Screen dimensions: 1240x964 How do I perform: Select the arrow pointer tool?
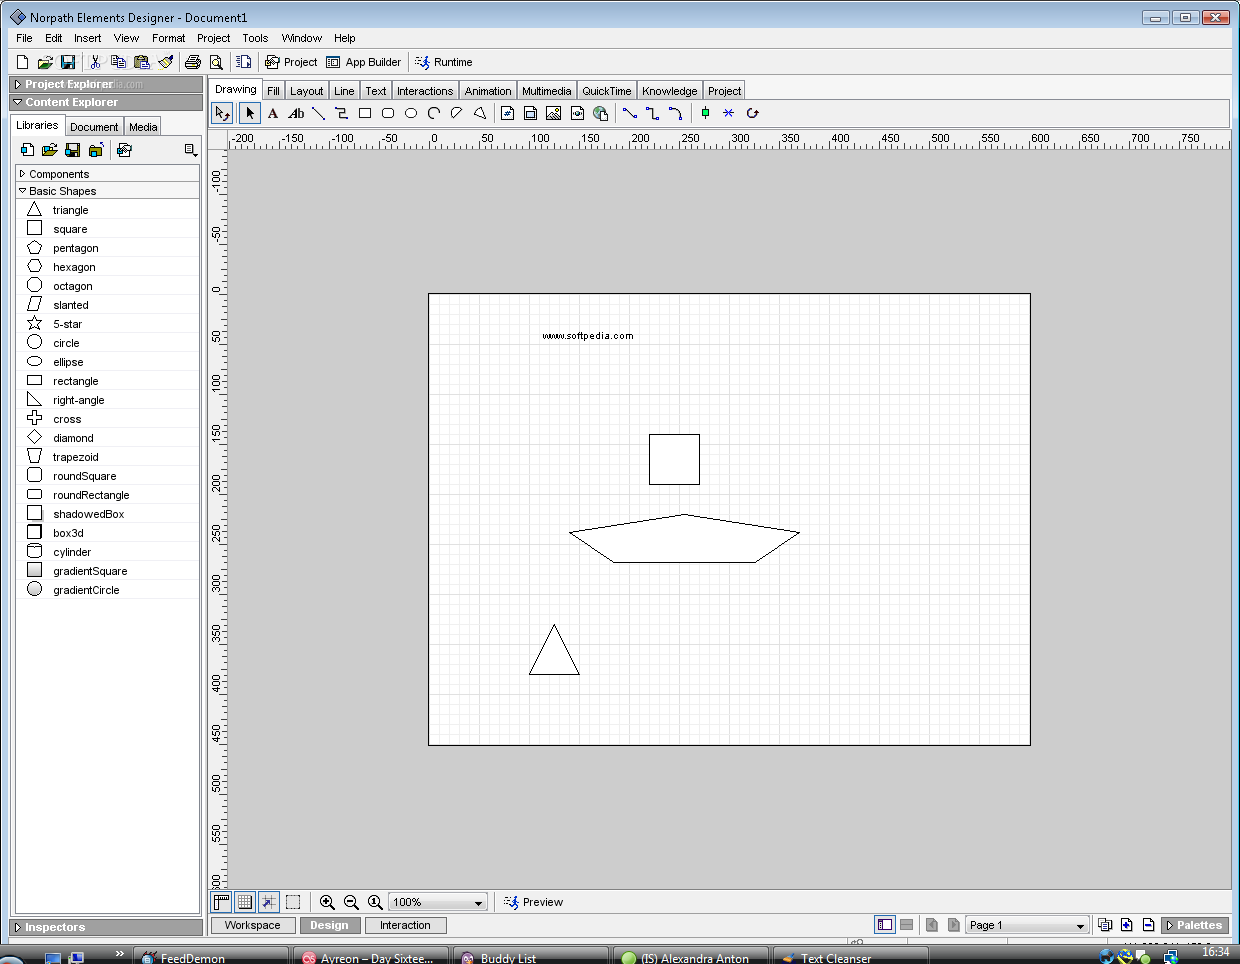point(250,113)
